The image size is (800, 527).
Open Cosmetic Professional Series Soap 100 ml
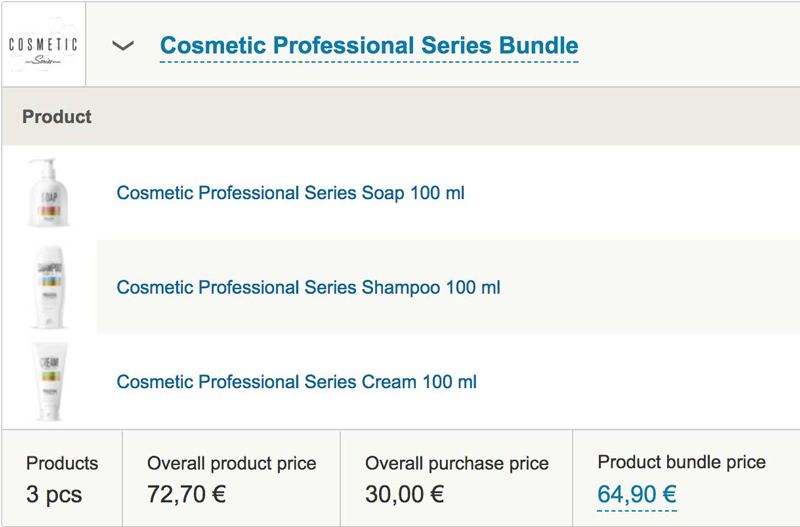(290, 193)
